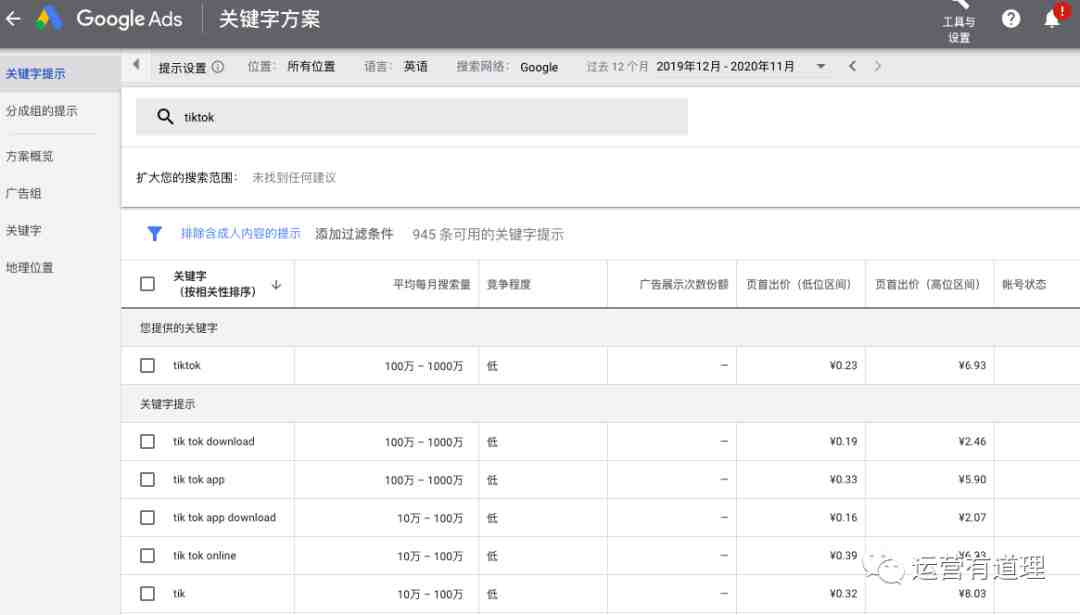Go back using the left arrow
The height and width of the screenshot is (615, 1080).
13,19
